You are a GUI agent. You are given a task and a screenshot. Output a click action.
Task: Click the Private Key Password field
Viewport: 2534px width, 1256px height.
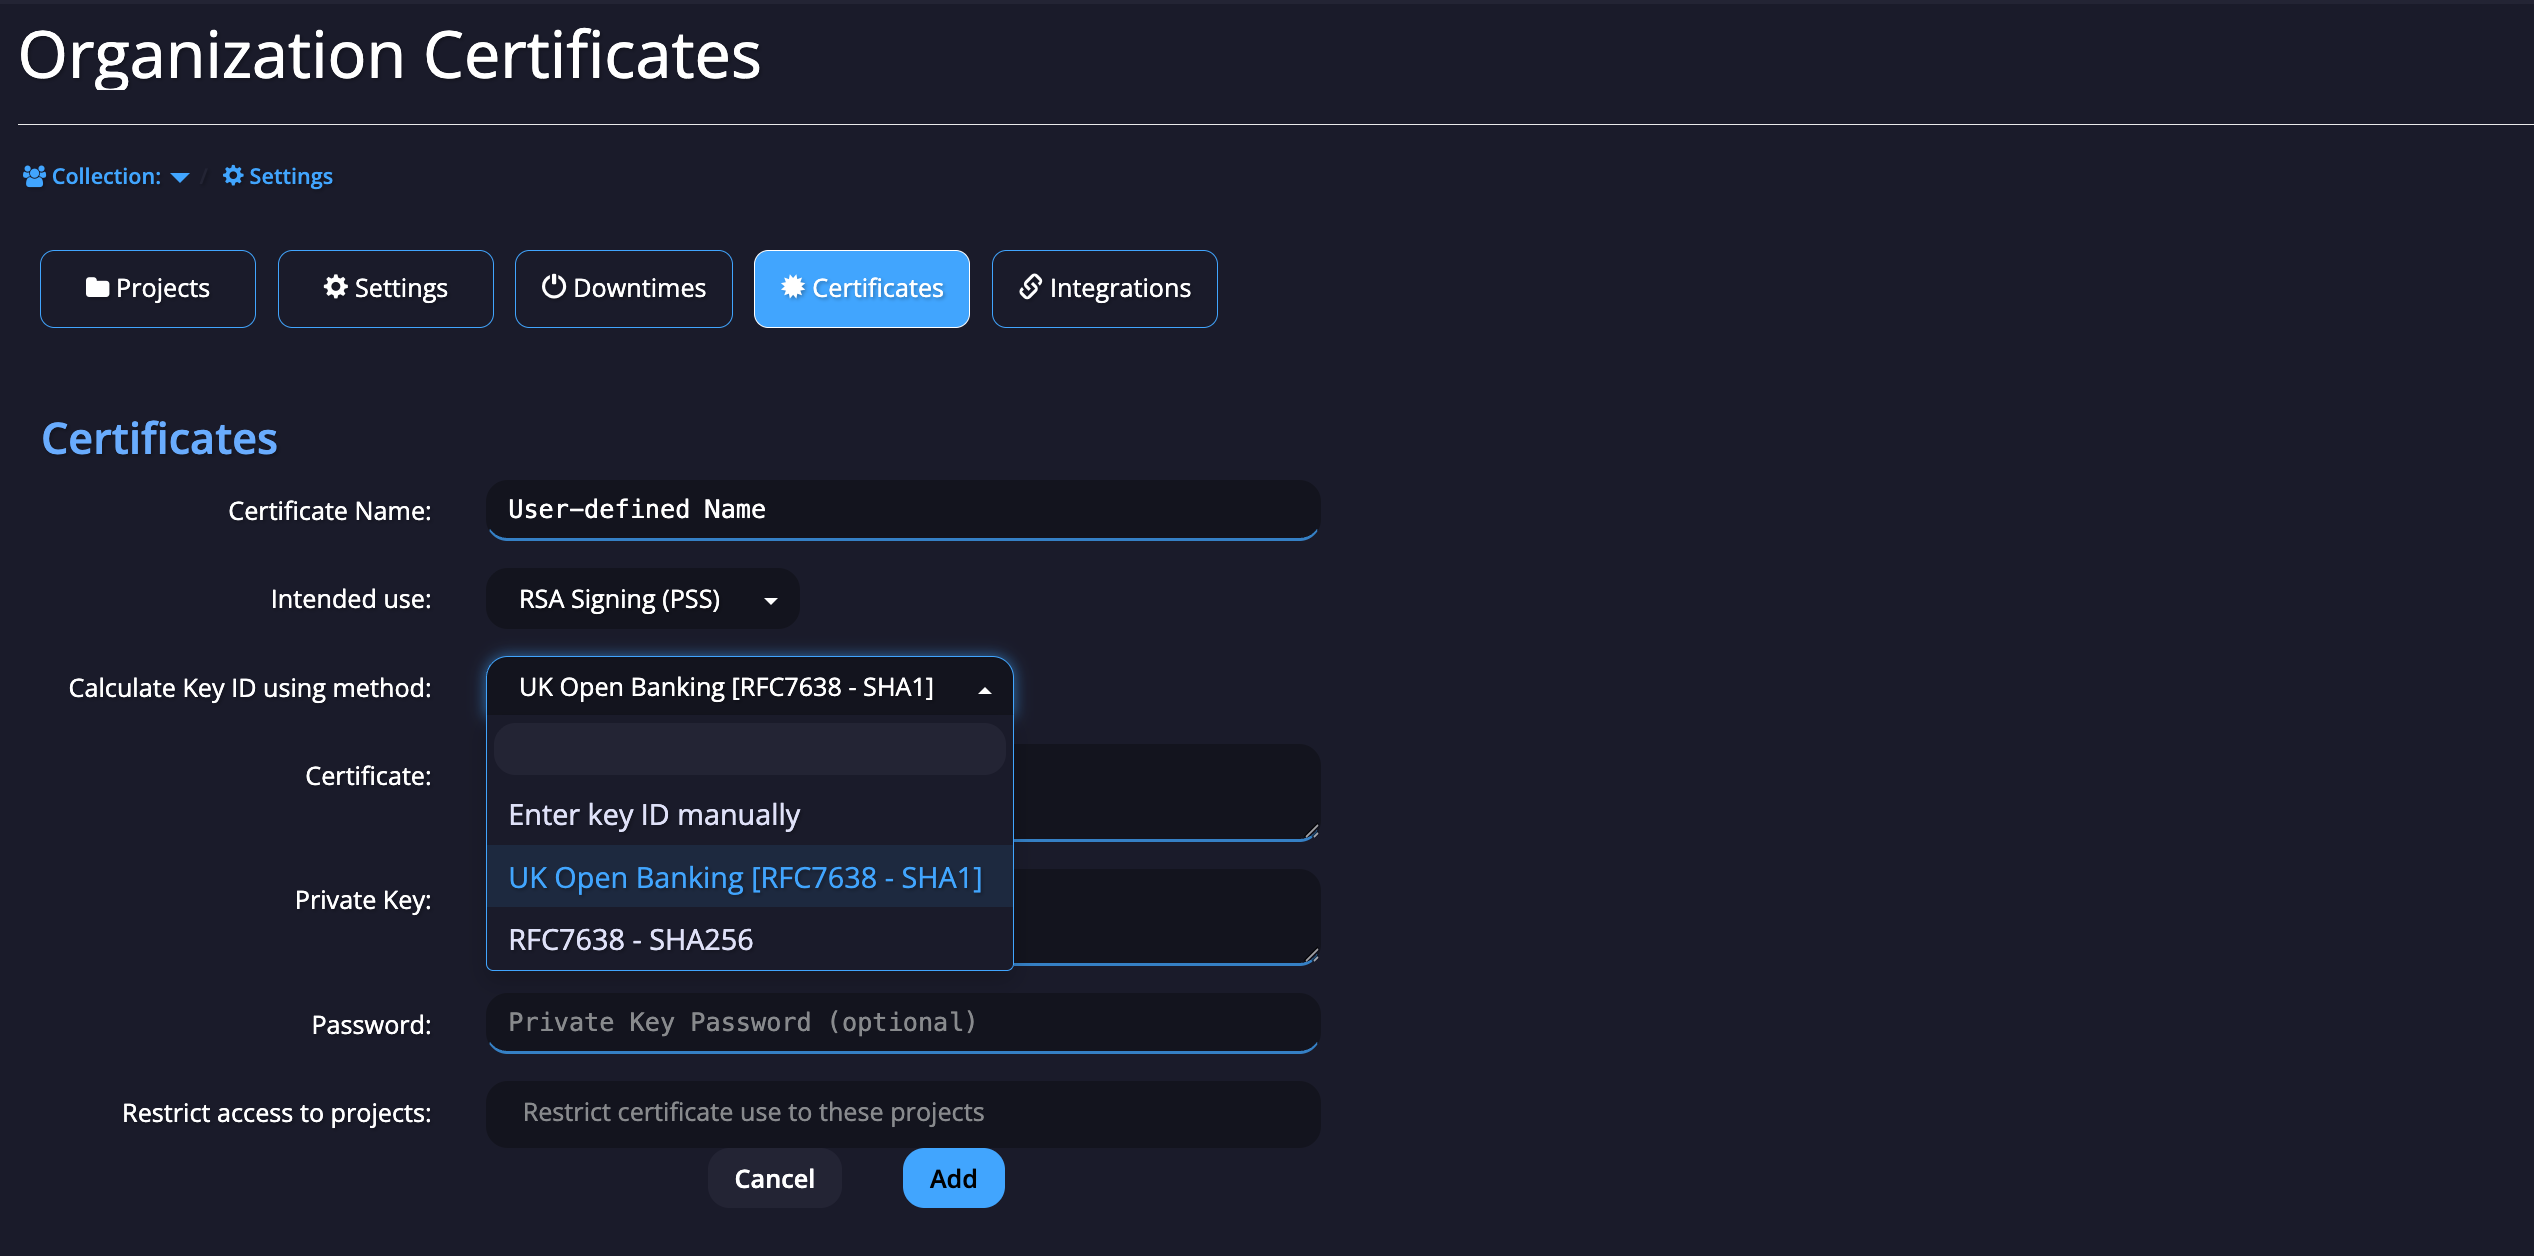pos(902,1022)
